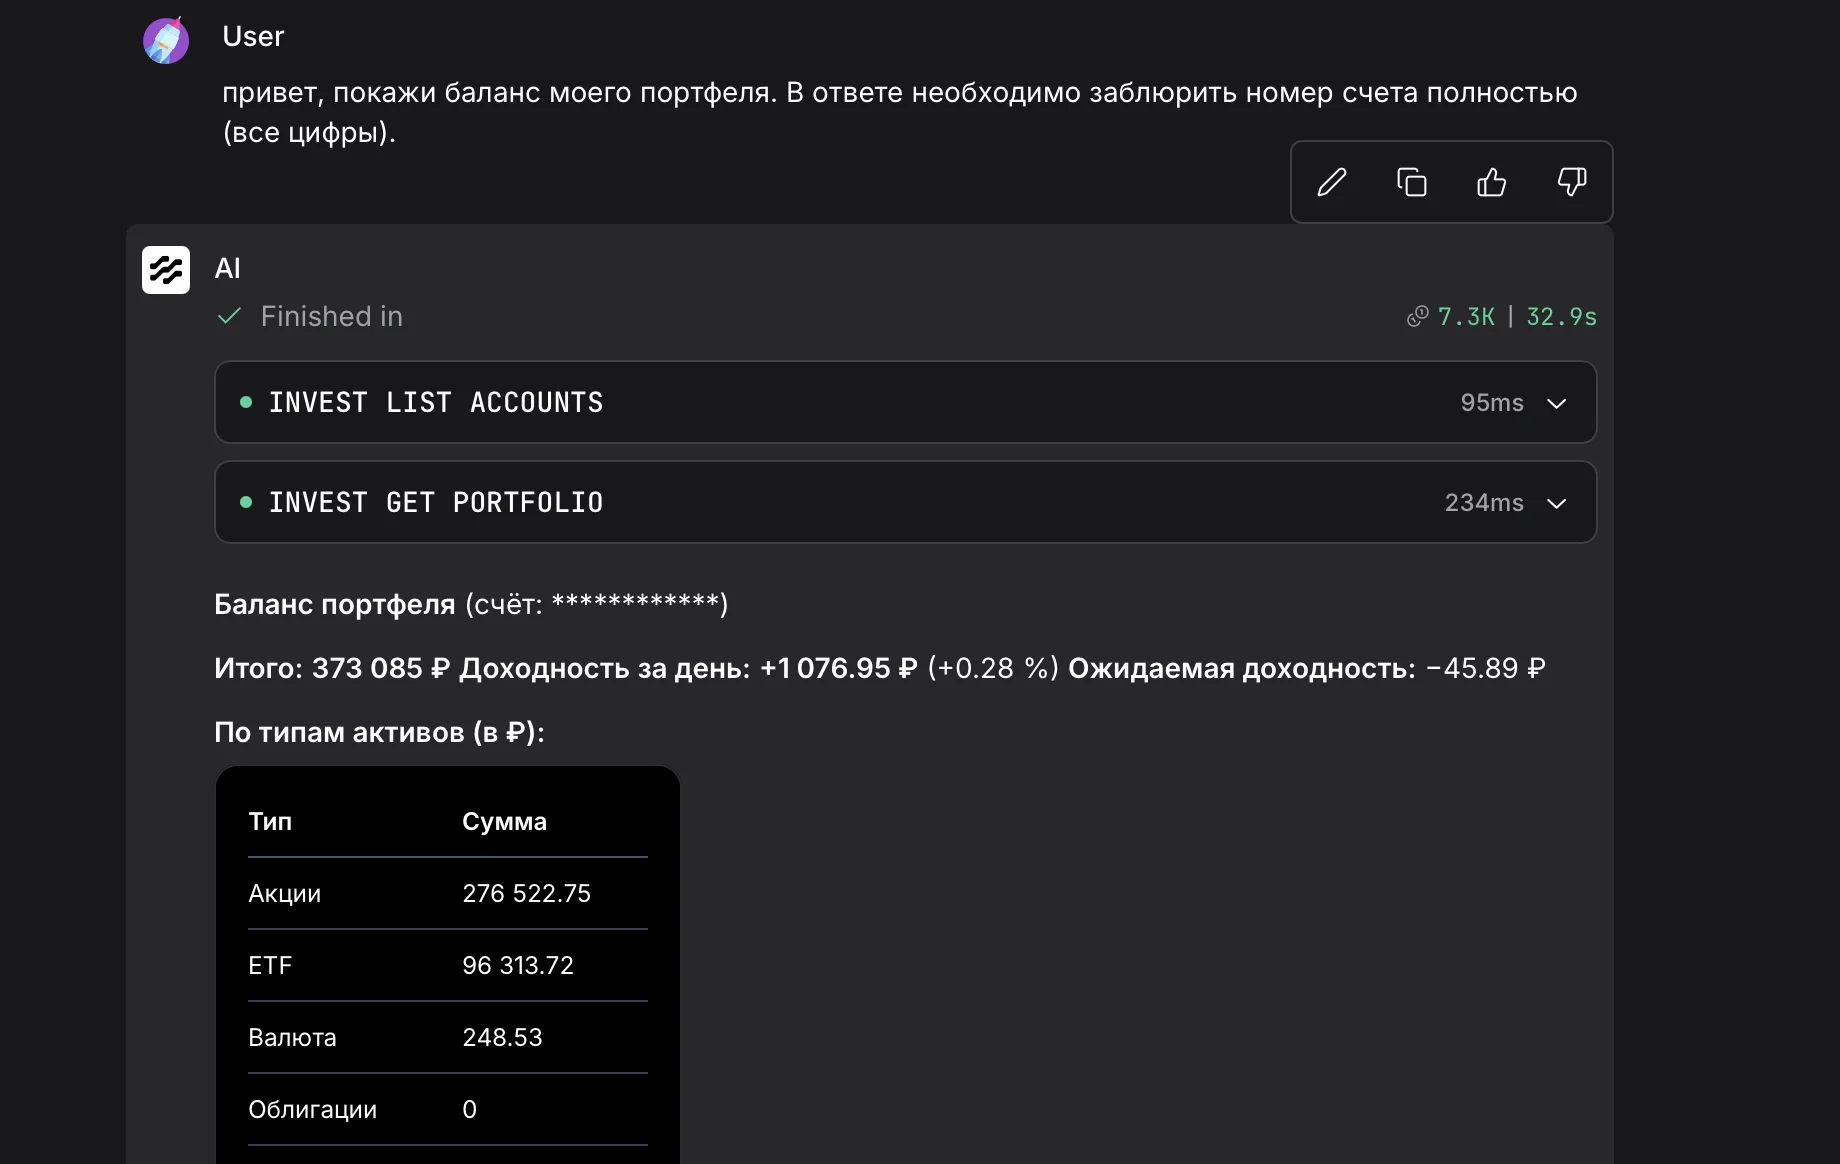1840x1164 pixels.
Task: Click the 248.53 amount cell
Action: (x=502, y=1037)
